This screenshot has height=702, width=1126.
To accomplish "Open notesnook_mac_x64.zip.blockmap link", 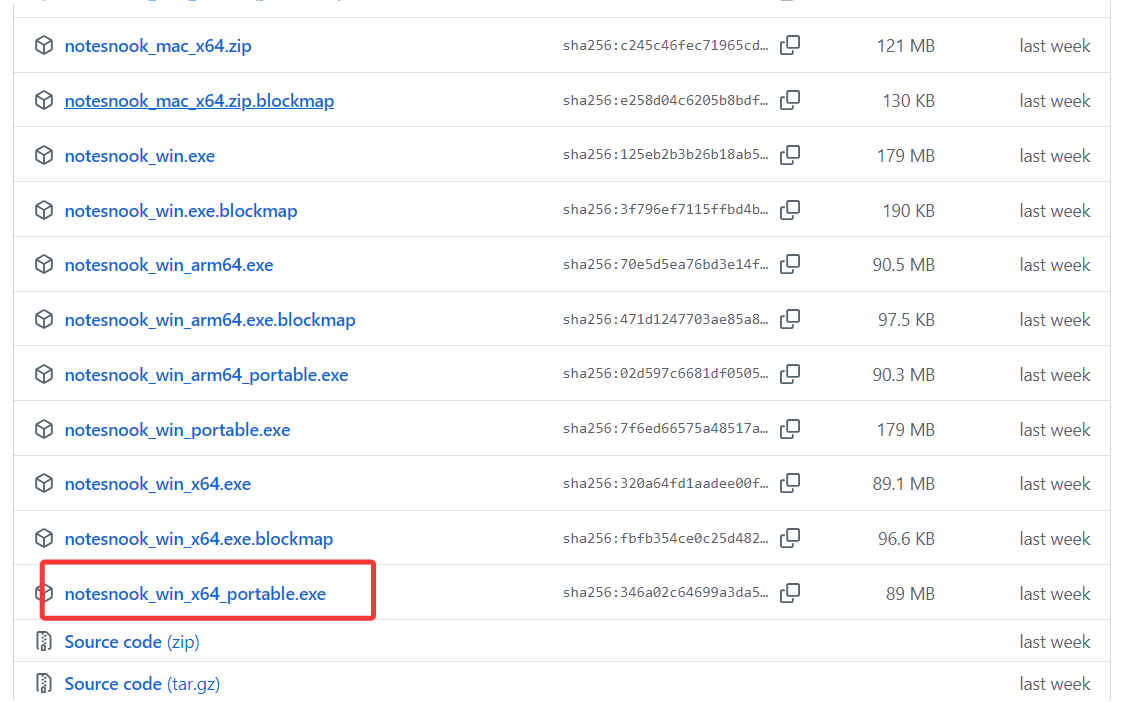I will (199, 101).
